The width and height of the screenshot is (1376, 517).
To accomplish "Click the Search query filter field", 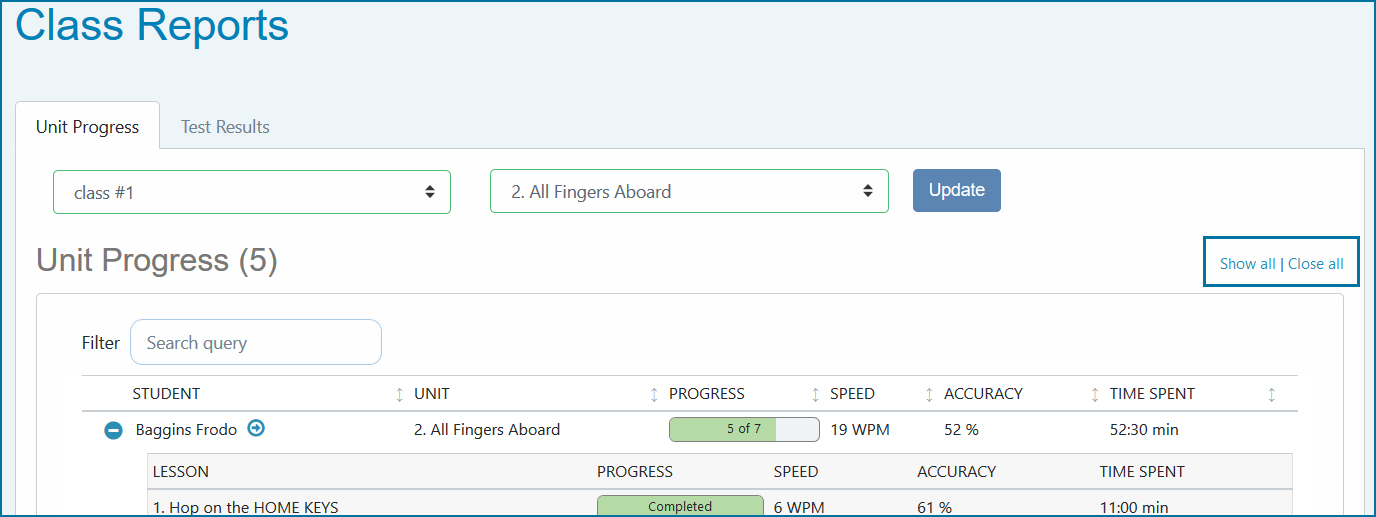I will [x=256, y=343].
